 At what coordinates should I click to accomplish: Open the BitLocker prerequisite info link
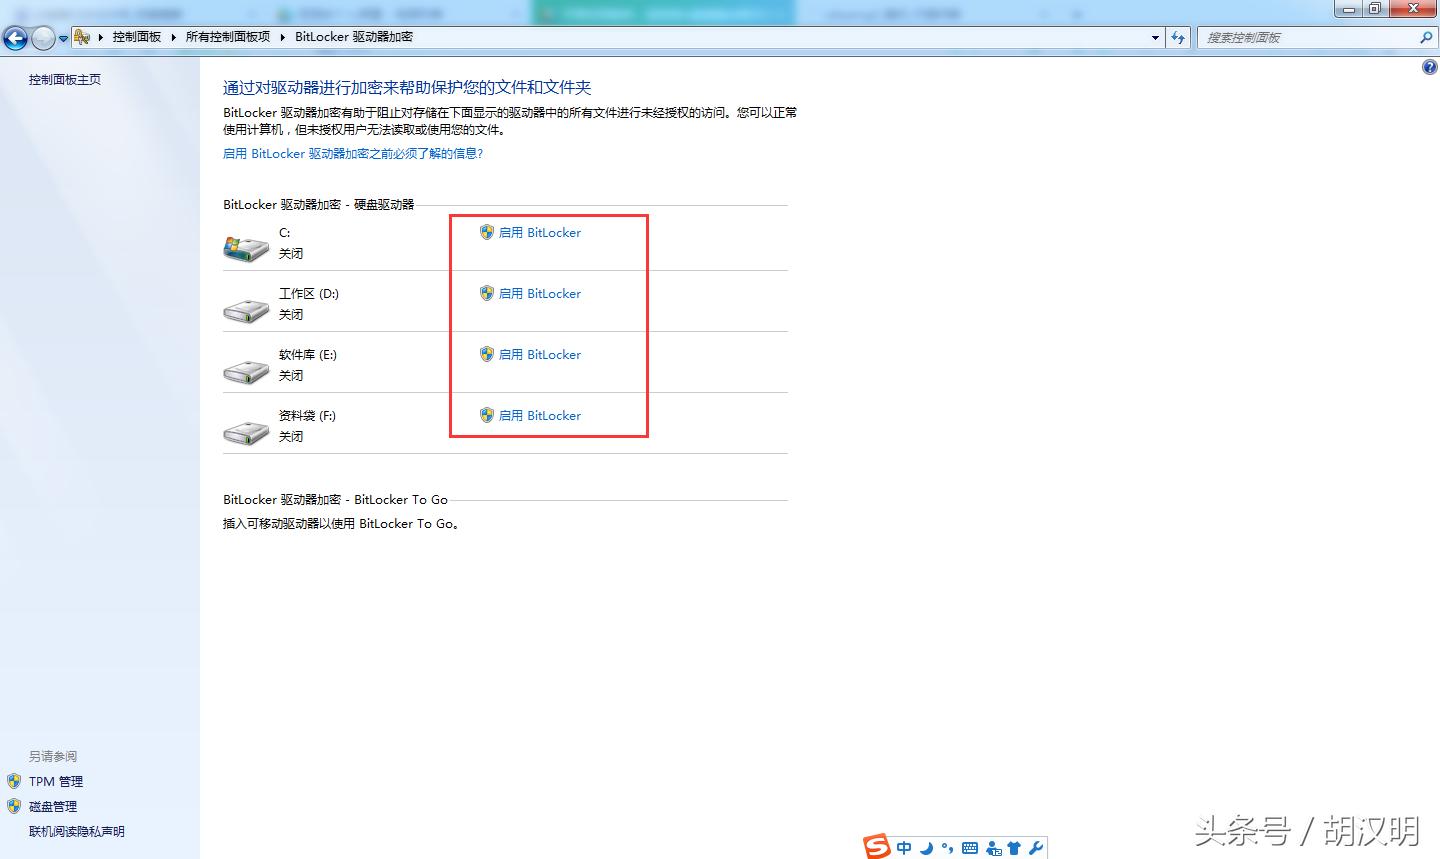354,153
